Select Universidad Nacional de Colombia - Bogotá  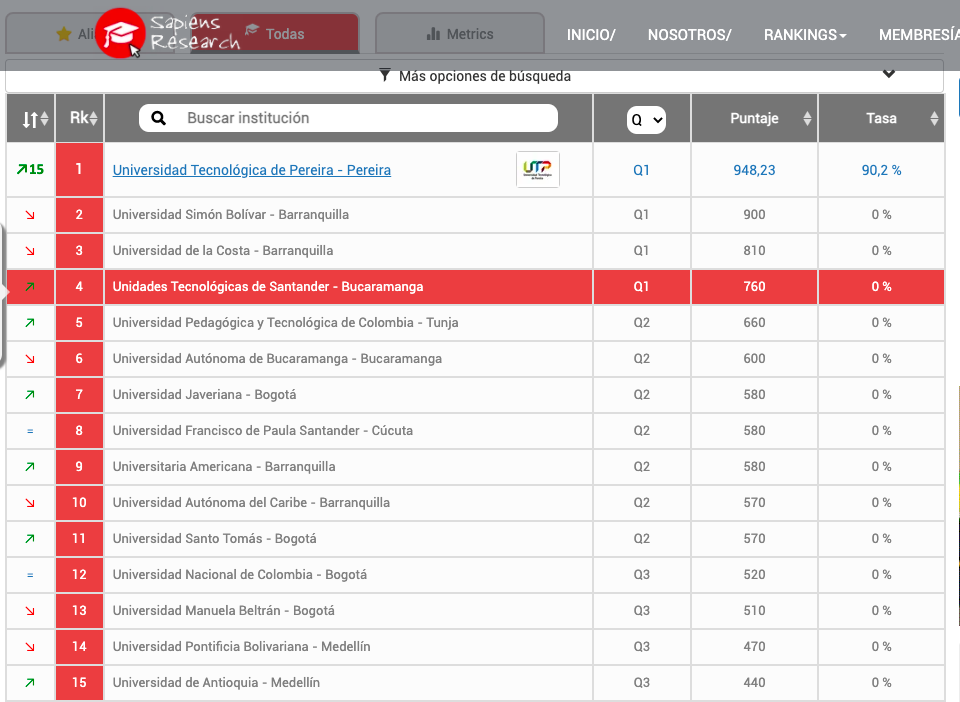coord(240,575)
